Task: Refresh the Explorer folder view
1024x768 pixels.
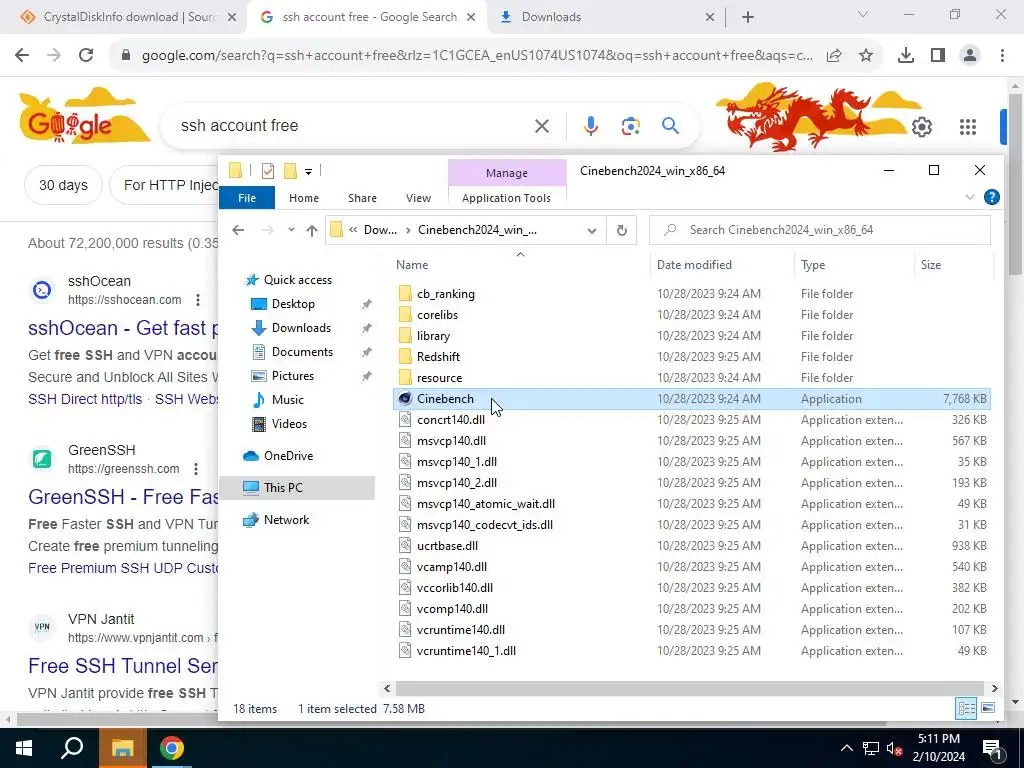Action: (622, 230)
